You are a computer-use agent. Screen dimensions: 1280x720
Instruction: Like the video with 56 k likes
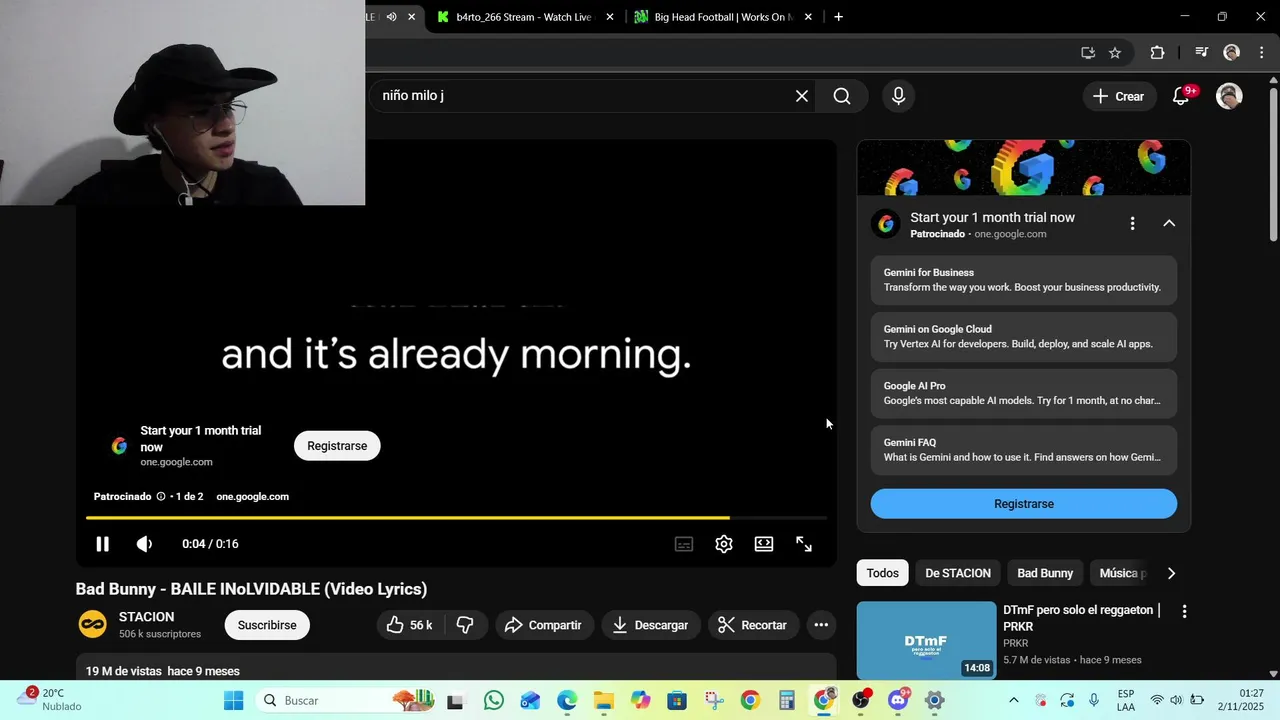(x=410, y=625)
